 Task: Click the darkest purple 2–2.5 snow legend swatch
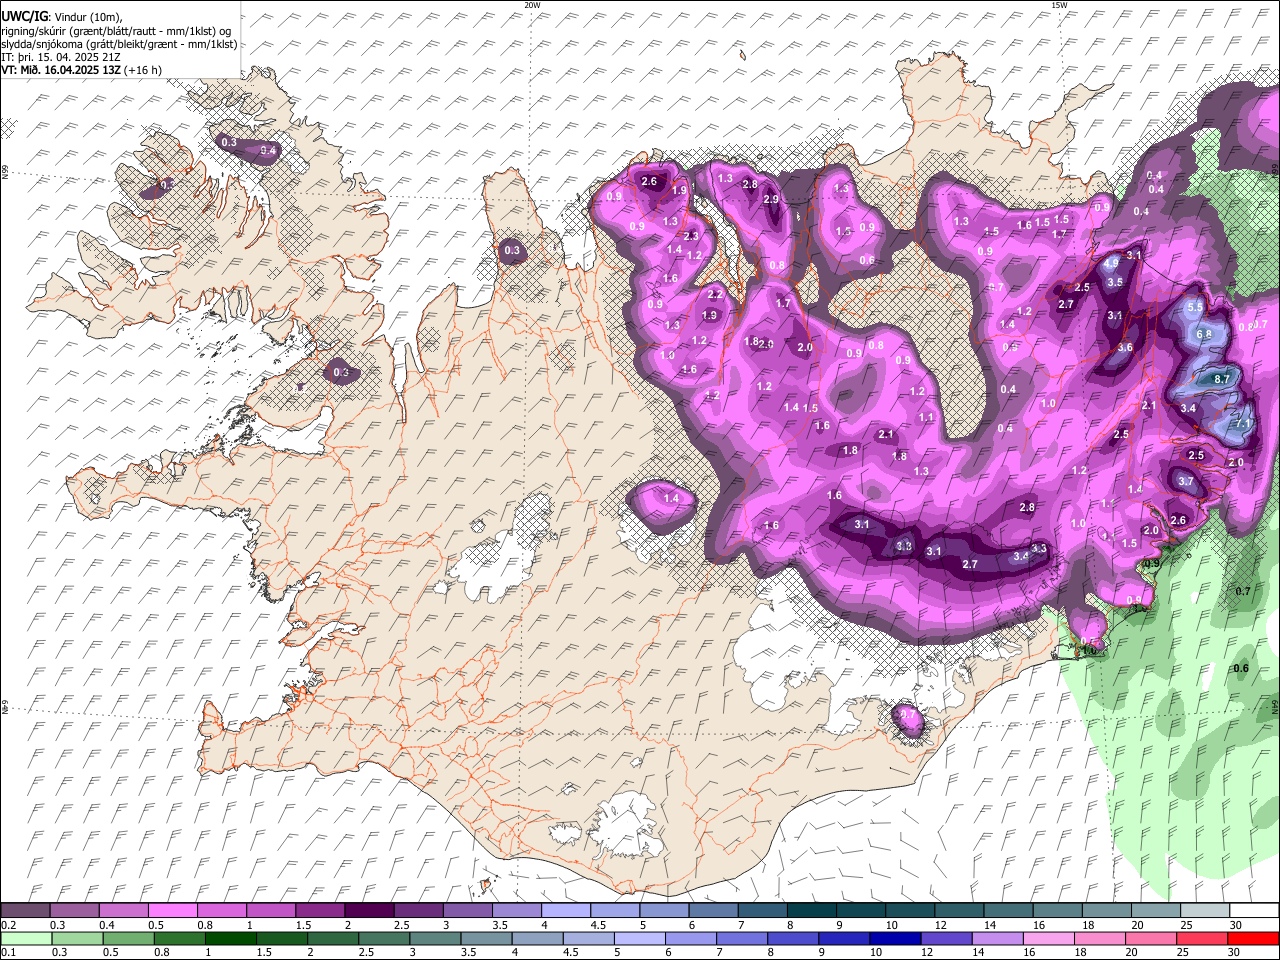pyautogui.click(x=369, y=911)
